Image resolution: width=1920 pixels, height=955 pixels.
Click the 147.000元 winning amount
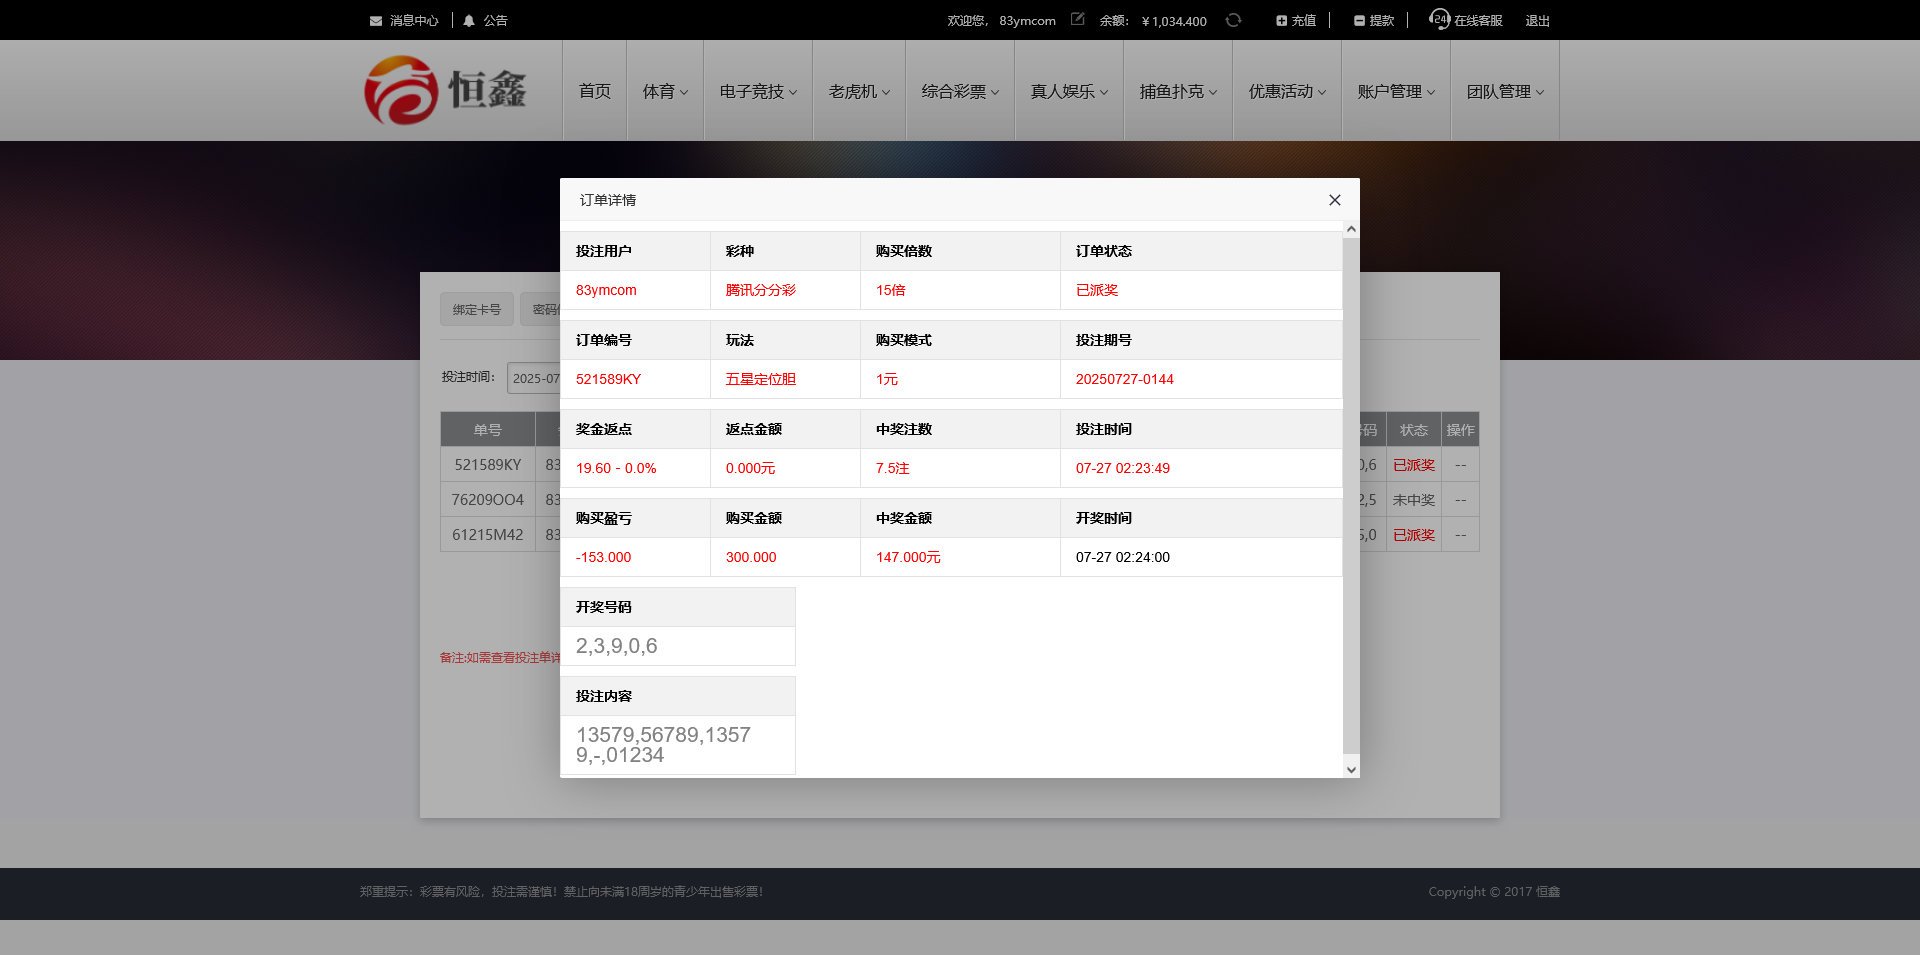coord(908,557)
